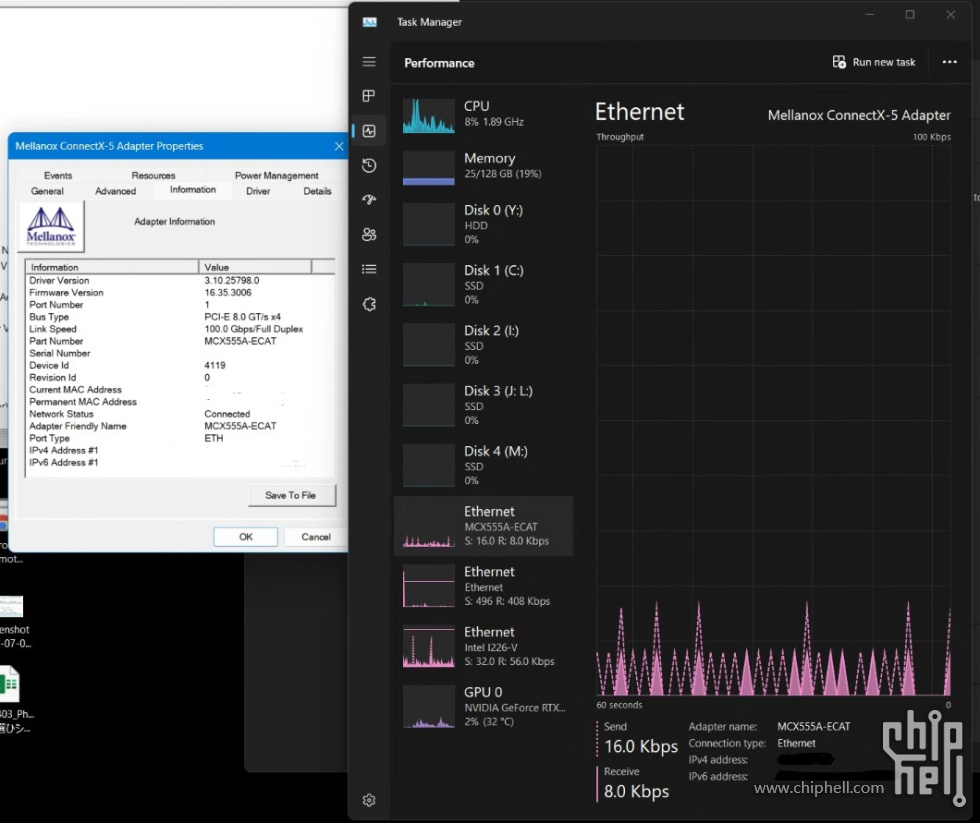Viewport: 980px width, 823px height.
Task: Open Users page icon in sidebar
Action: 369,234
